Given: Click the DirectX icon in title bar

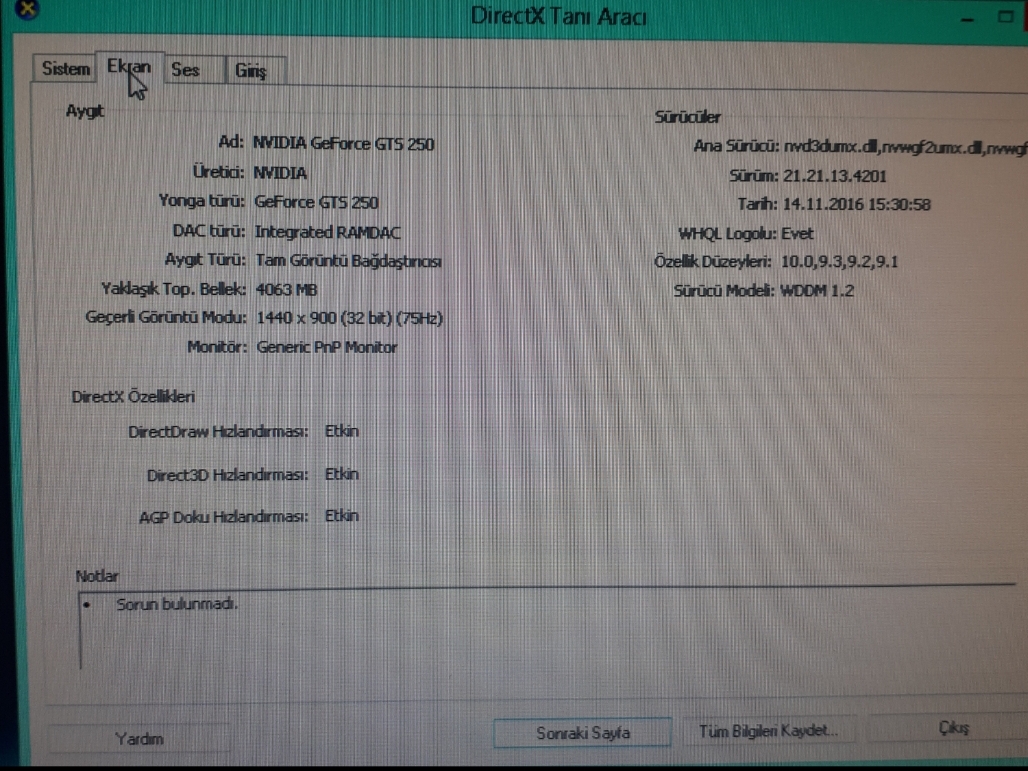Looking at the screenshot, I should [27, 9].
